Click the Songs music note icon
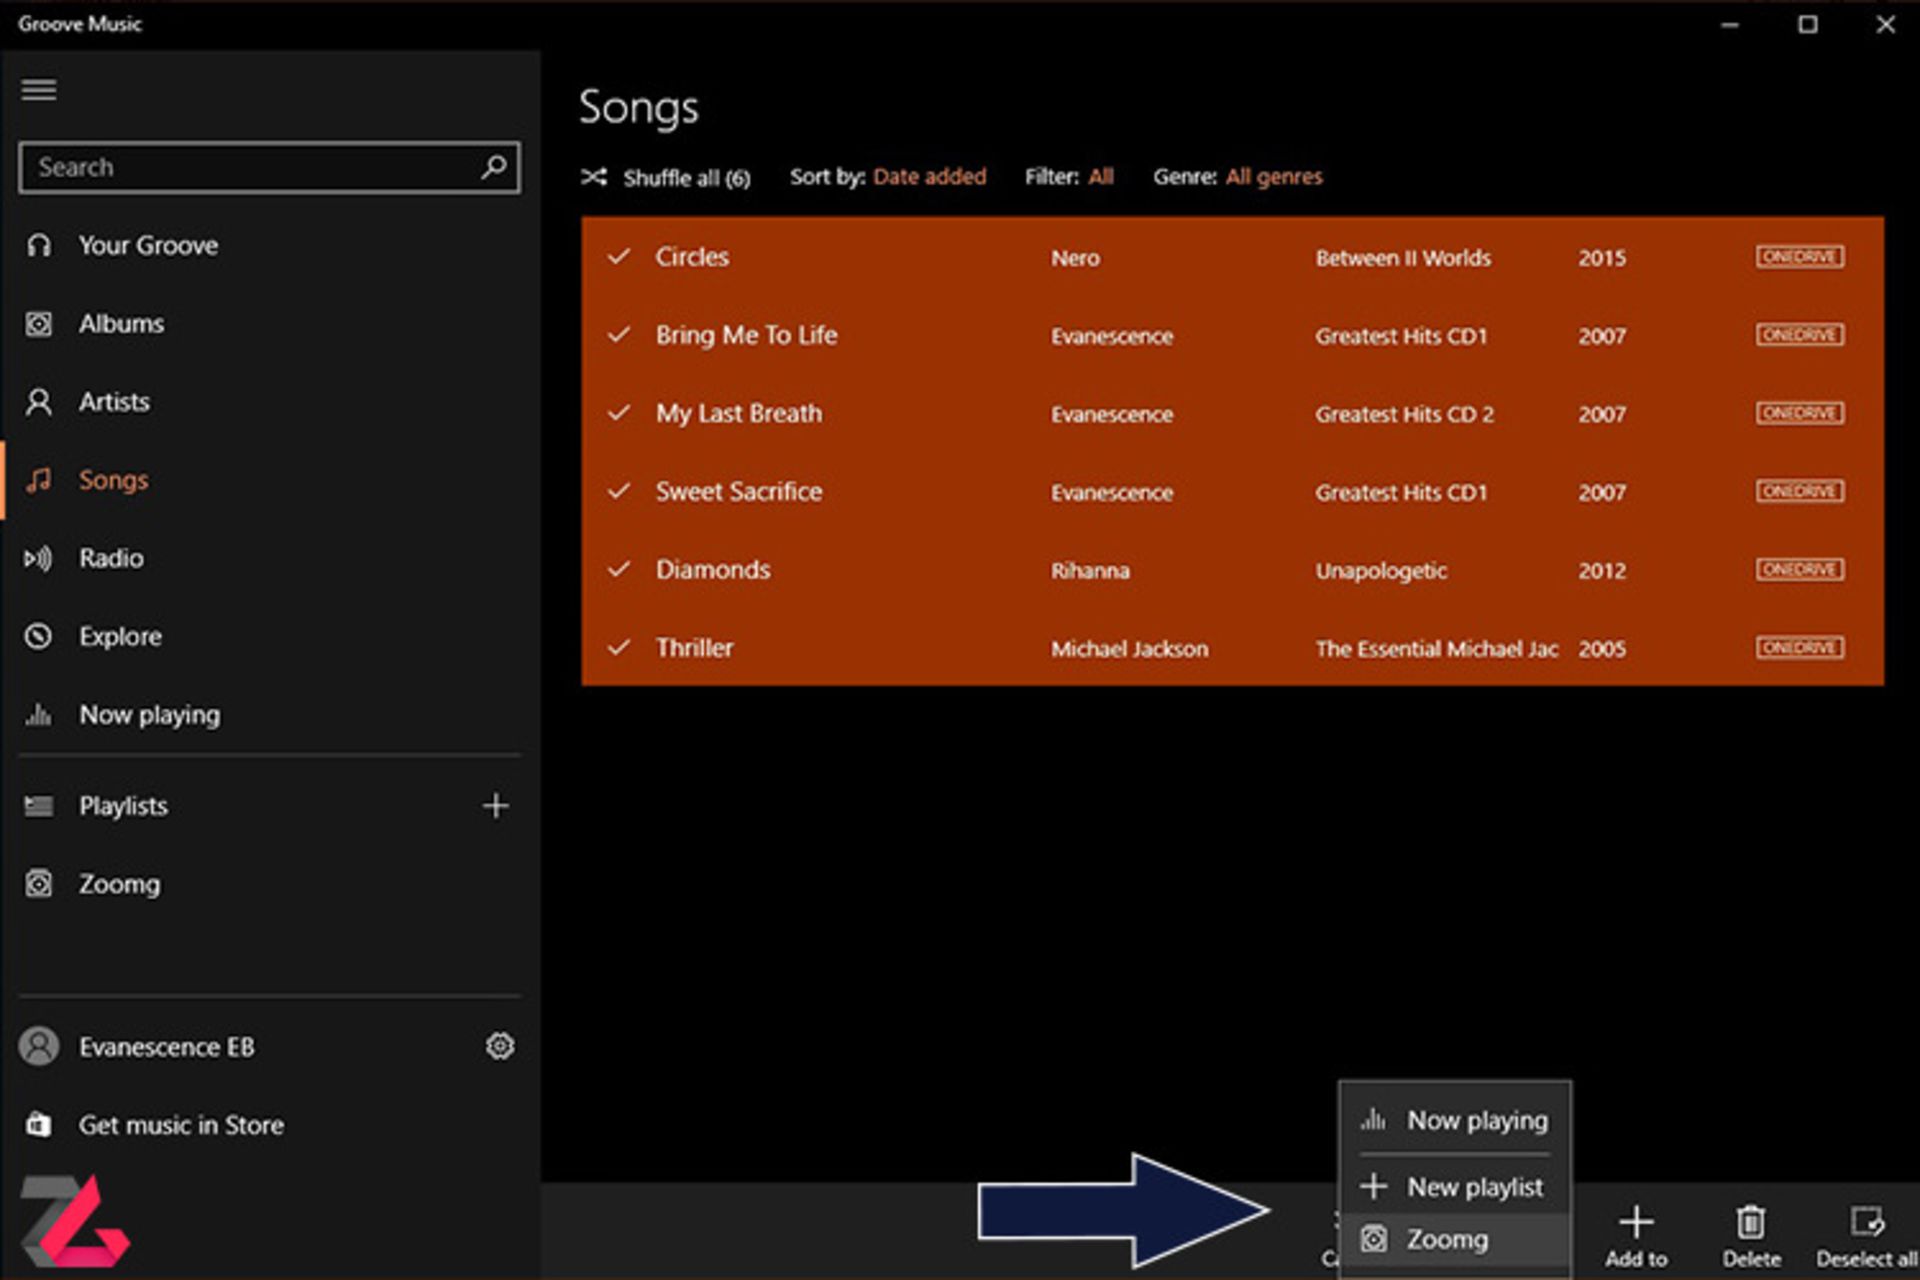This screenshot has height=1280, width=1920. (39, 480)
